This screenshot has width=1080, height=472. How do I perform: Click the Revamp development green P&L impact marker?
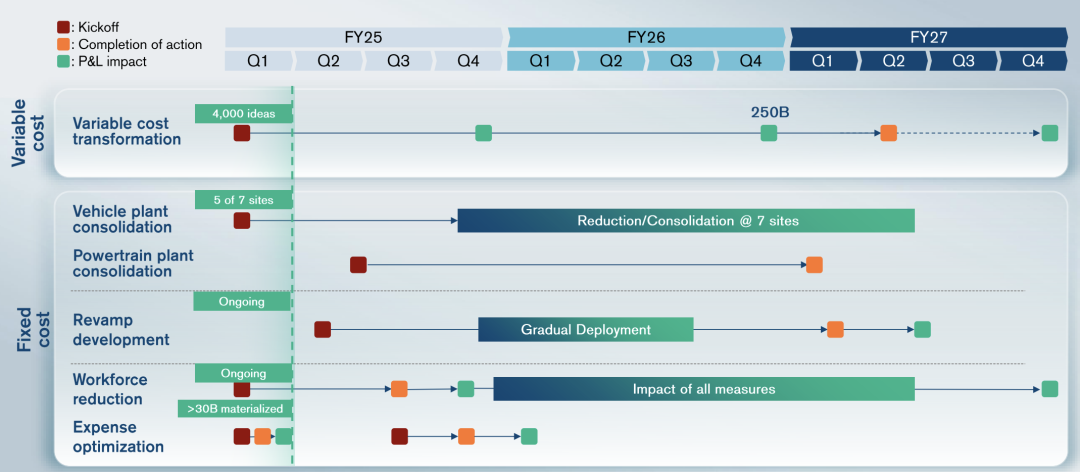pyautogui.click(x=922, y=329)
